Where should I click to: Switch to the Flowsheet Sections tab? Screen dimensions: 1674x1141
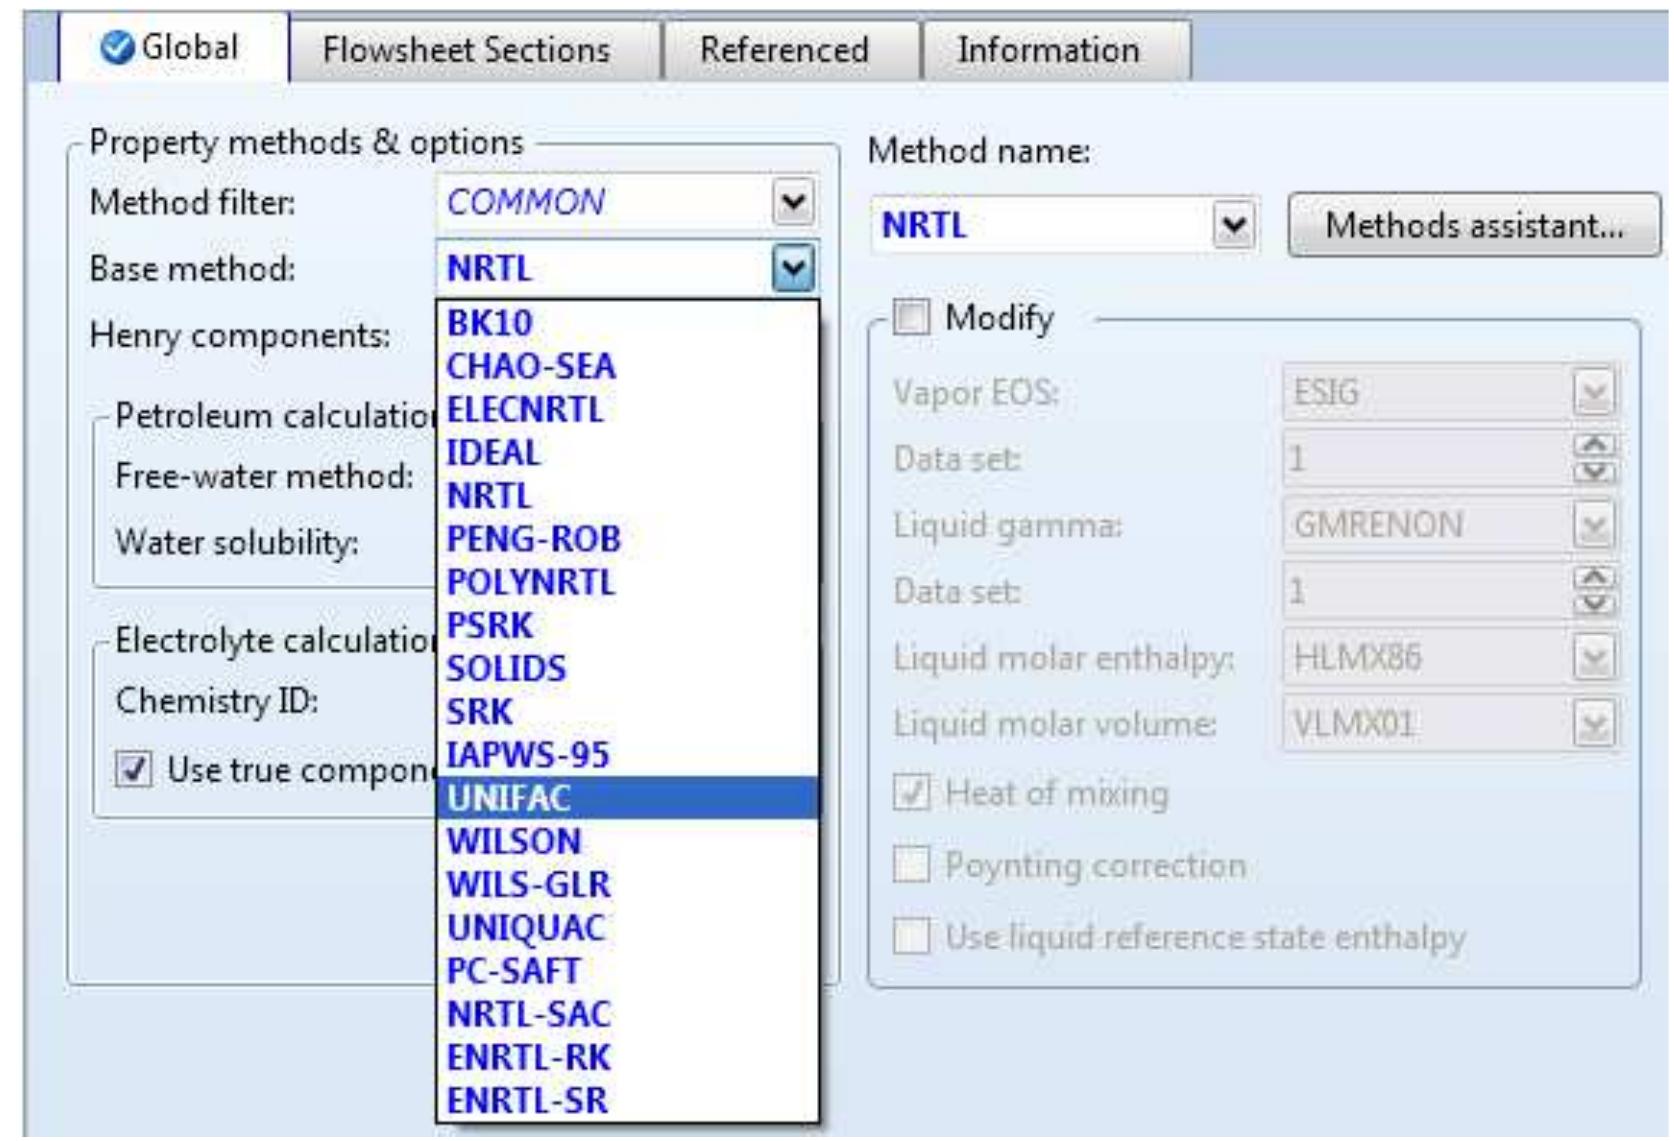(466, 49)
